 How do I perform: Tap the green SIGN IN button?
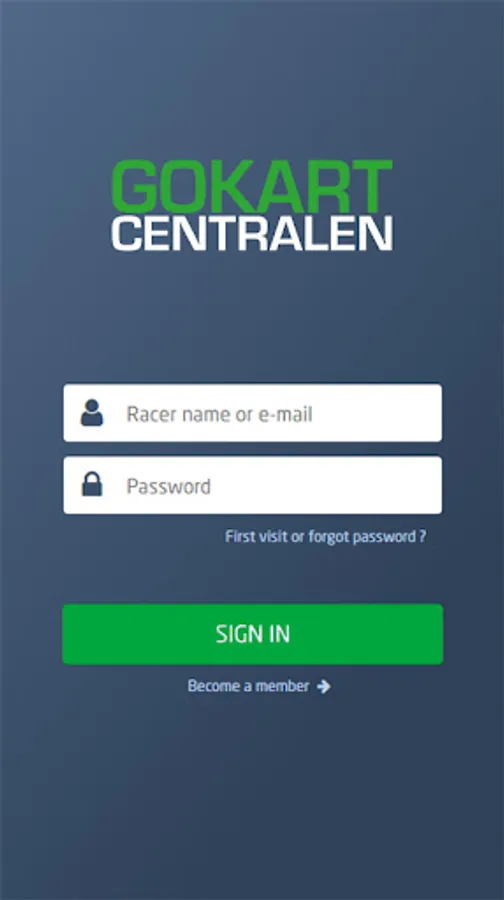[x=253, y=634]
